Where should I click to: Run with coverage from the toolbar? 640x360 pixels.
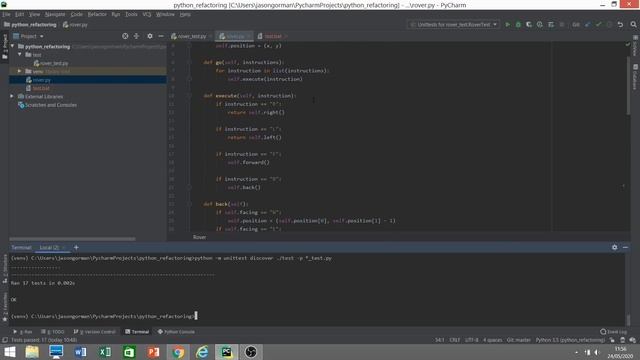[x=529, y=24]
